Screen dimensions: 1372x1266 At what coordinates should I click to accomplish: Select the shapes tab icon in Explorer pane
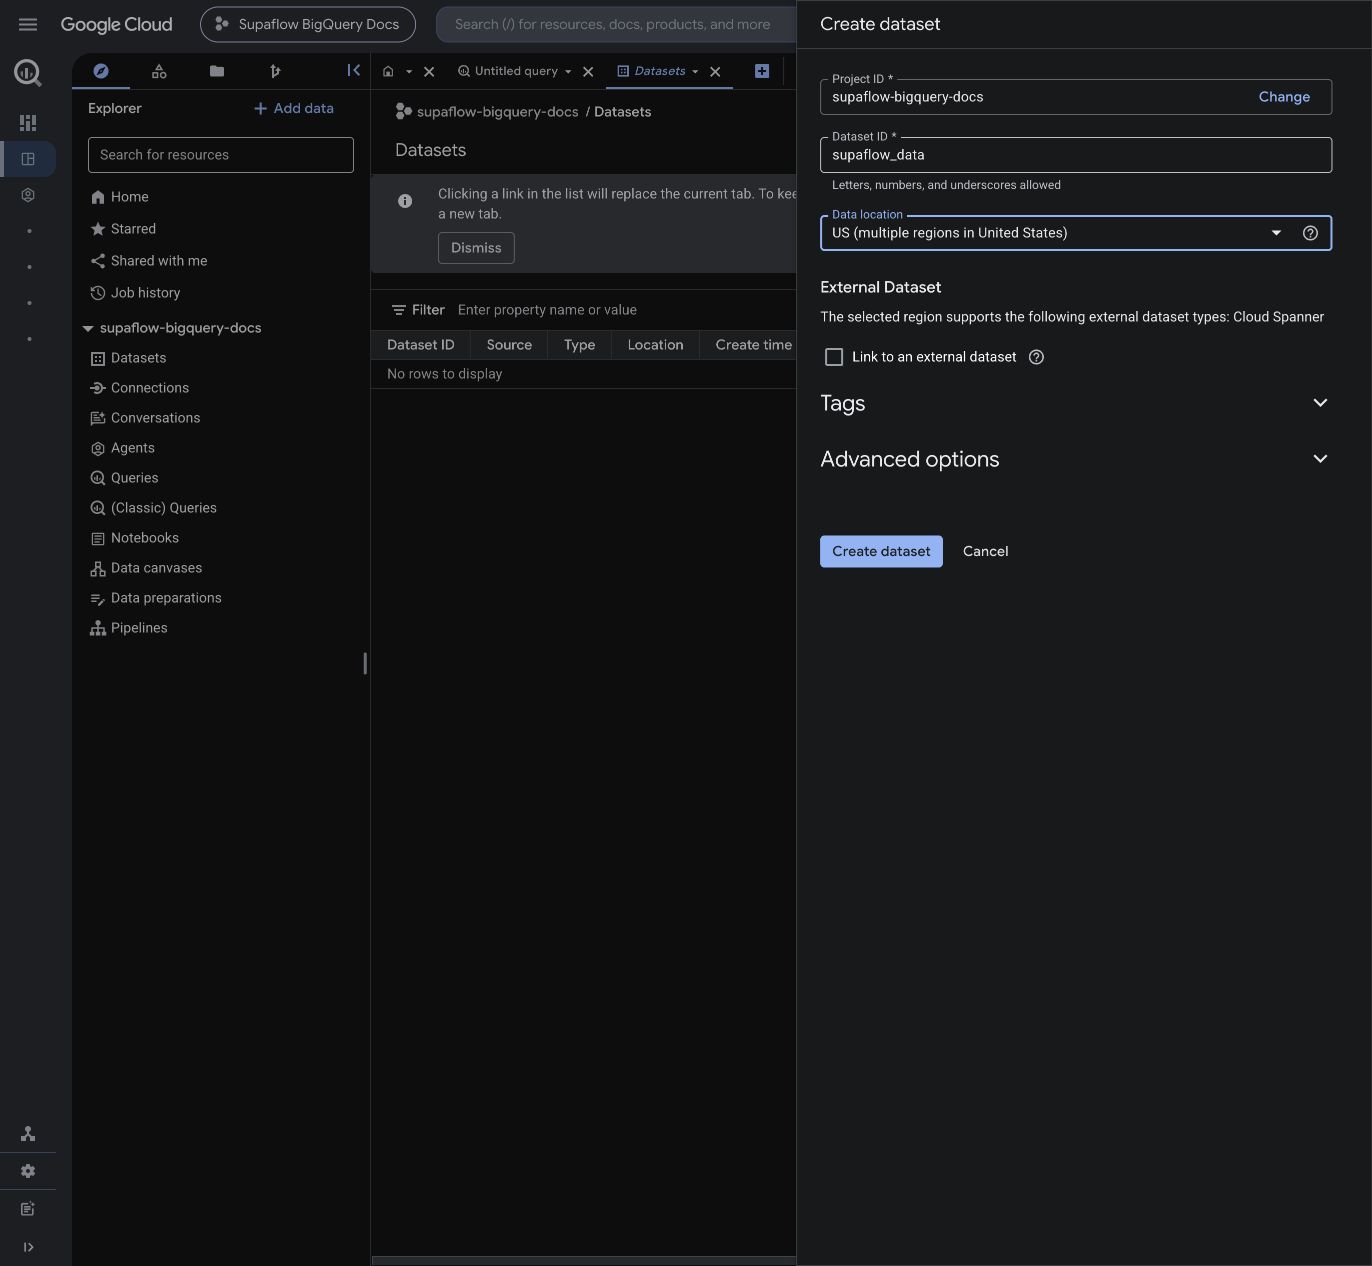click(x=159, y=71)
